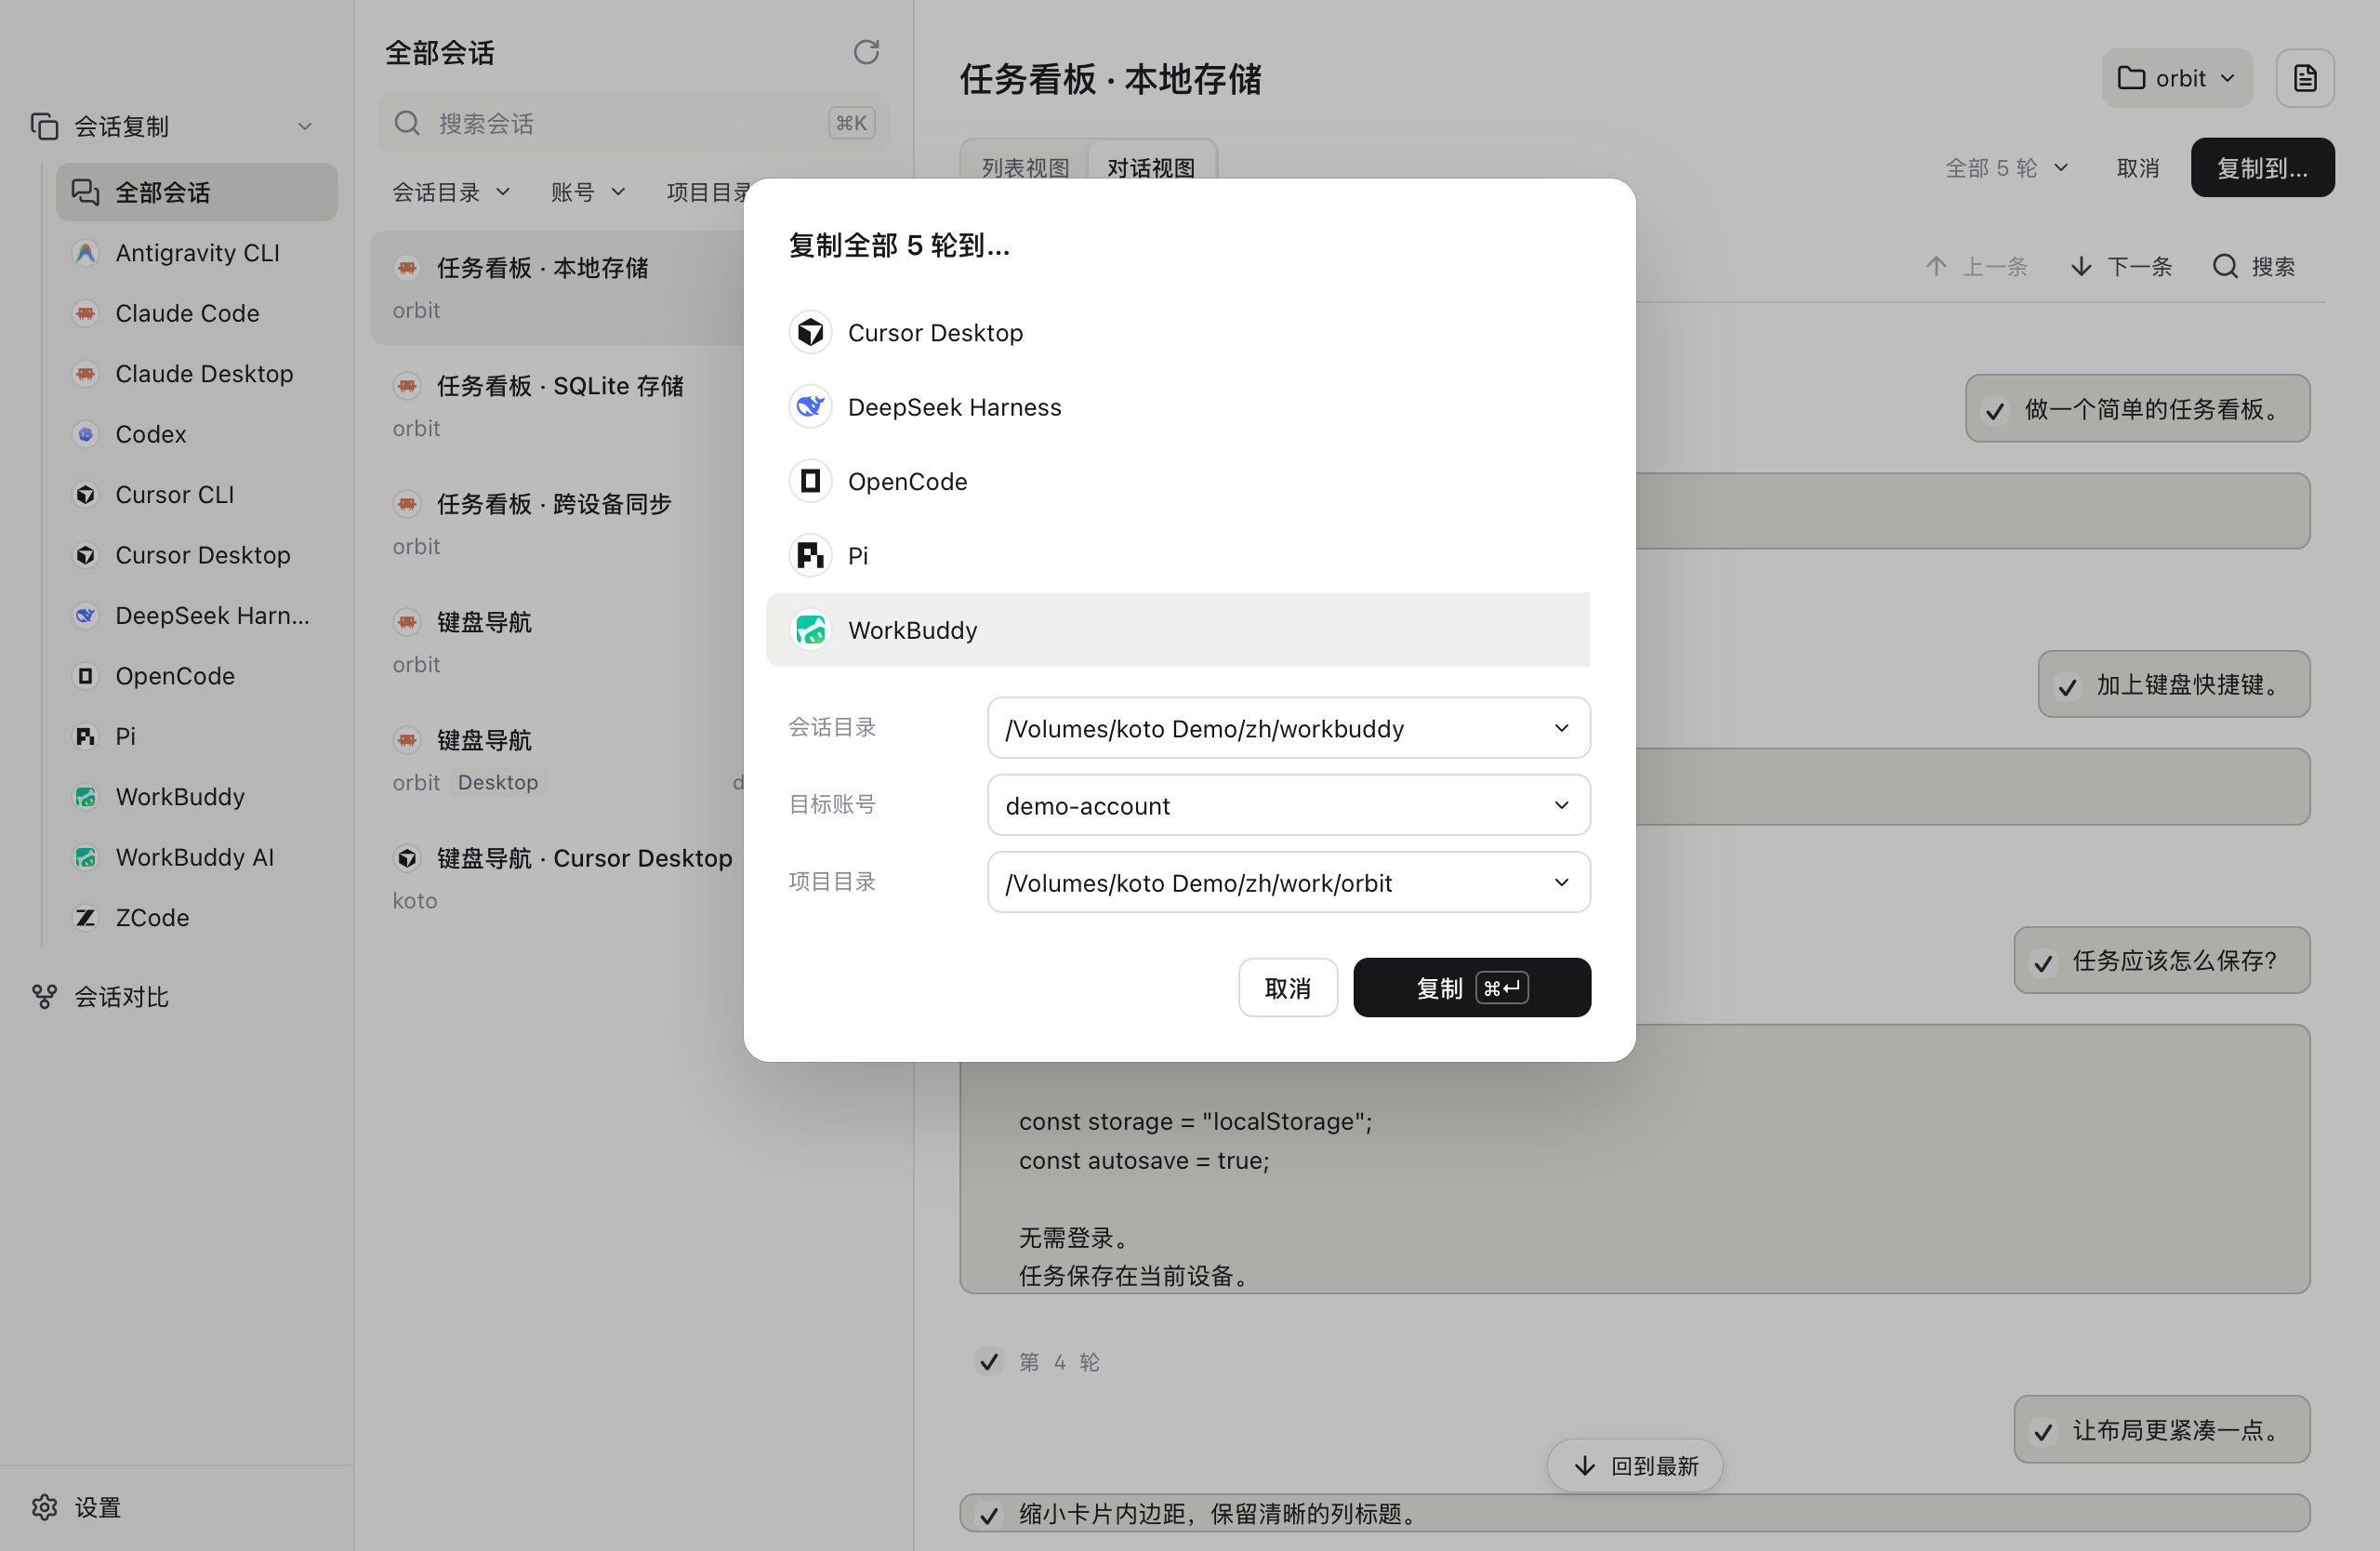This screenshot has width=2380, height=1551.
Task: Open the document icon button at top right
Action: point(2305,78)
